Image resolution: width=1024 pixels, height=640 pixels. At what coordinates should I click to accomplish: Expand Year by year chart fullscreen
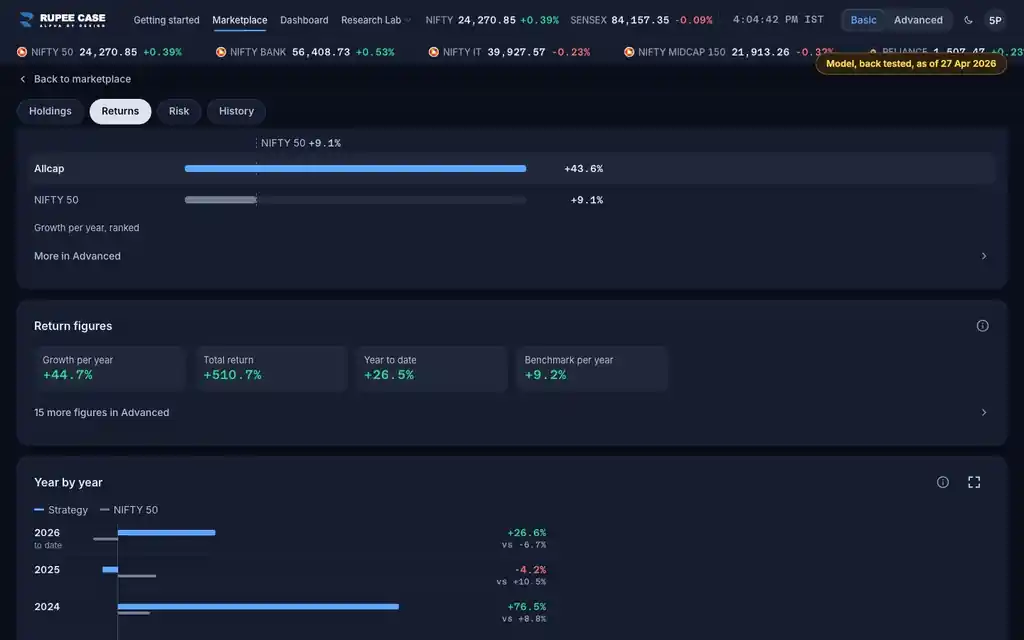click(x=974, y=482)
